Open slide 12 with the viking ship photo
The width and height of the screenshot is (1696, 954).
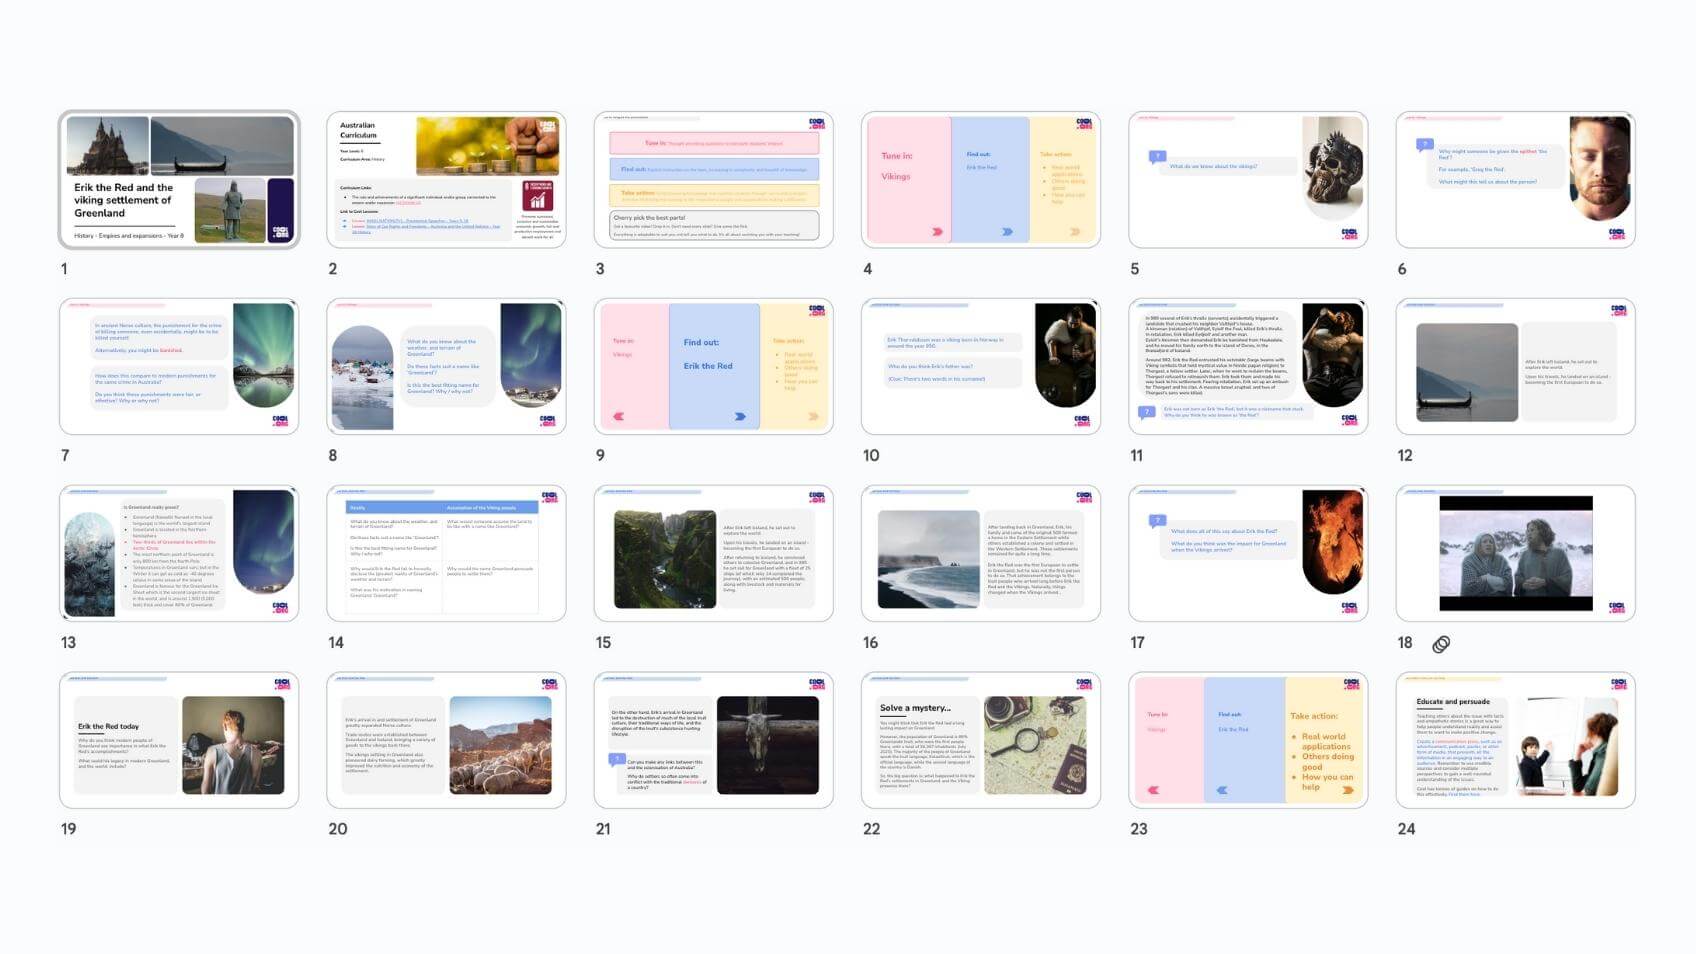tap(1515, 367)
